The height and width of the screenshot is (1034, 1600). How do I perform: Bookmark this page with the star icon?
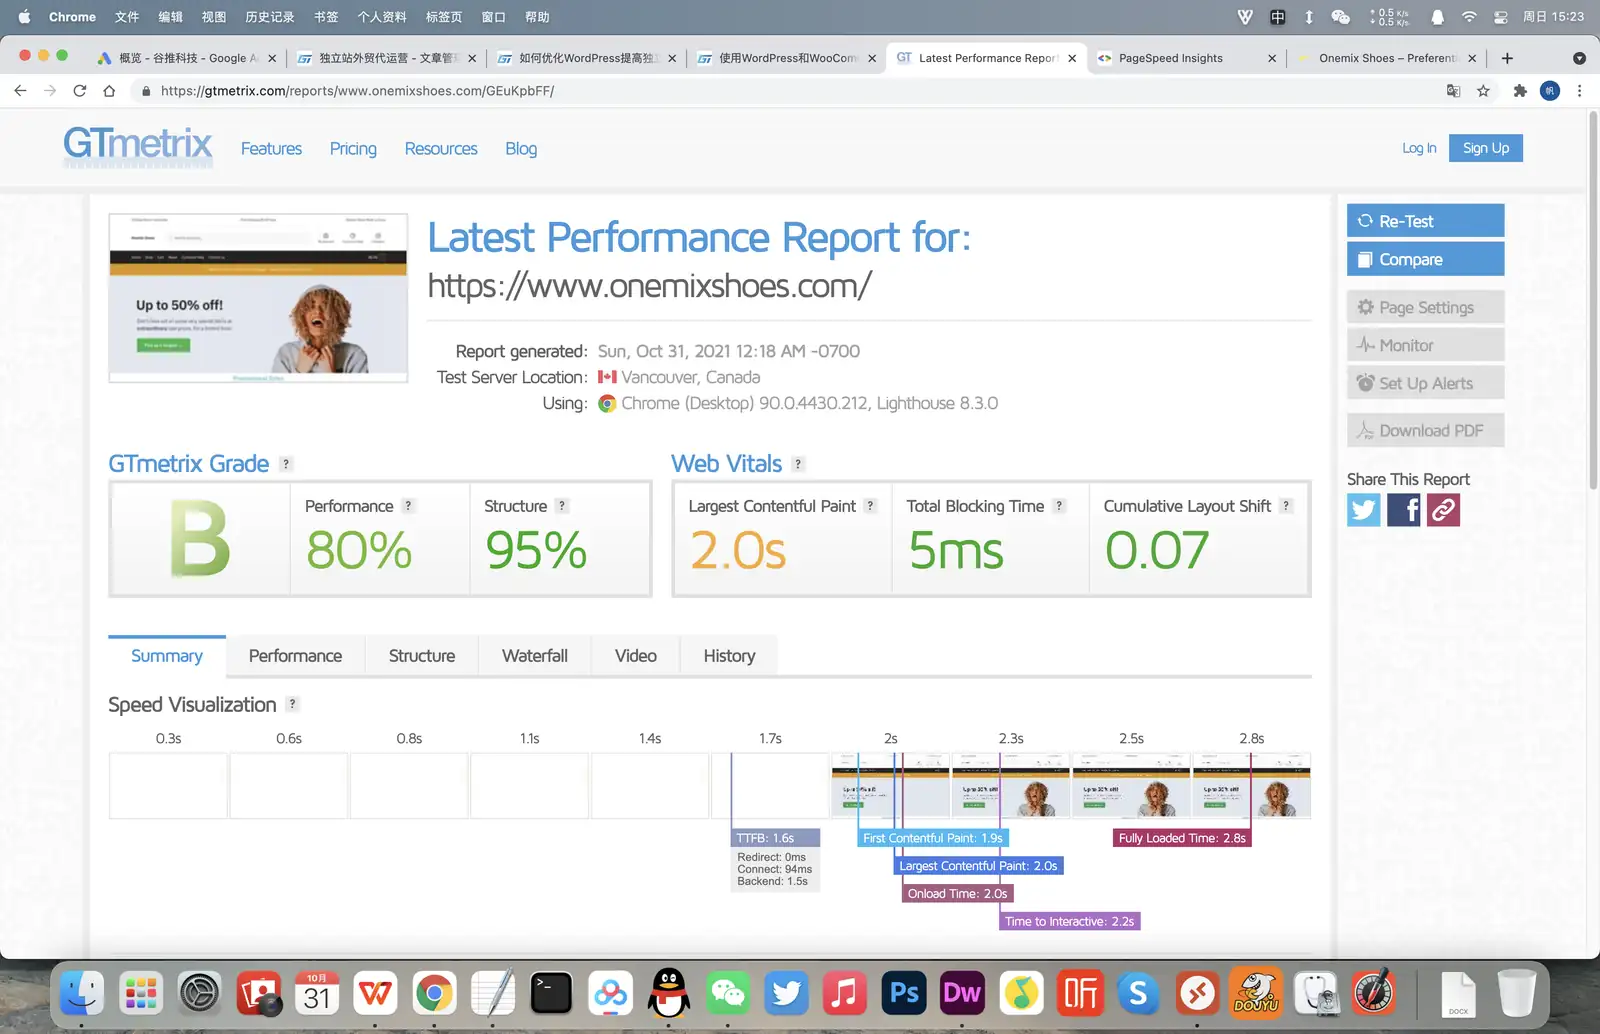[x=1483, y=91]
